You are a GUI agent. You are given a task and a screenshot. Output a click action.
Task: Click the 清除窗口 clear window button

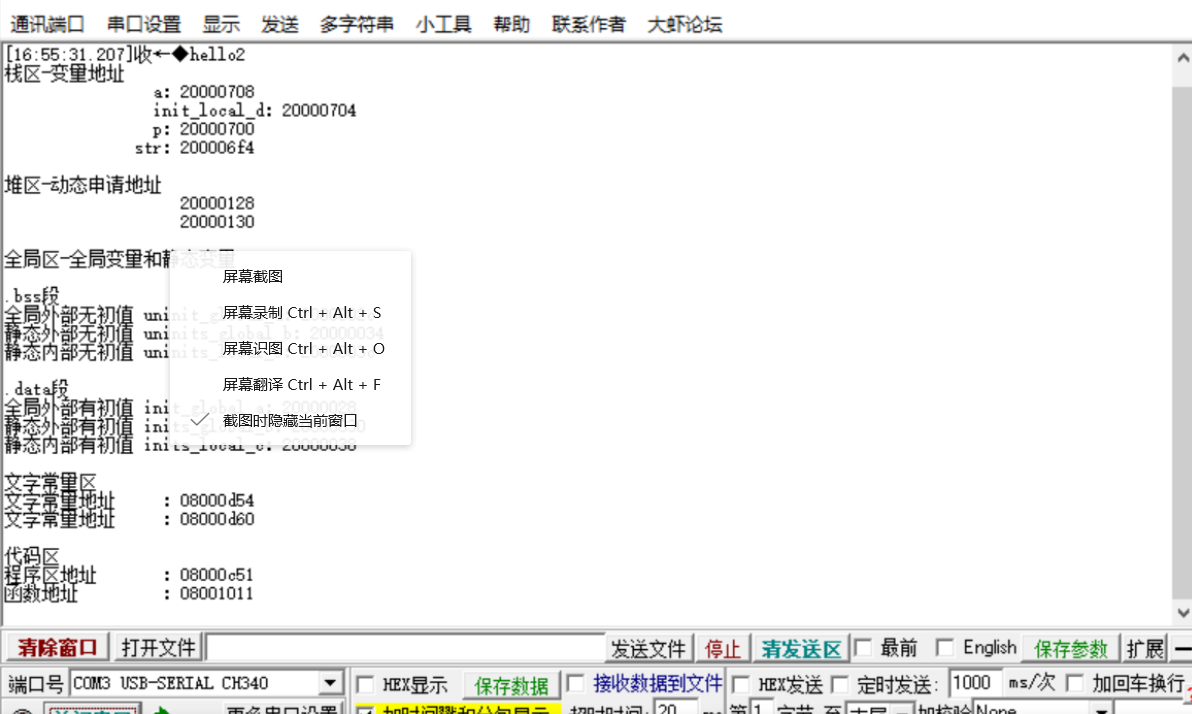click(55, 648)
